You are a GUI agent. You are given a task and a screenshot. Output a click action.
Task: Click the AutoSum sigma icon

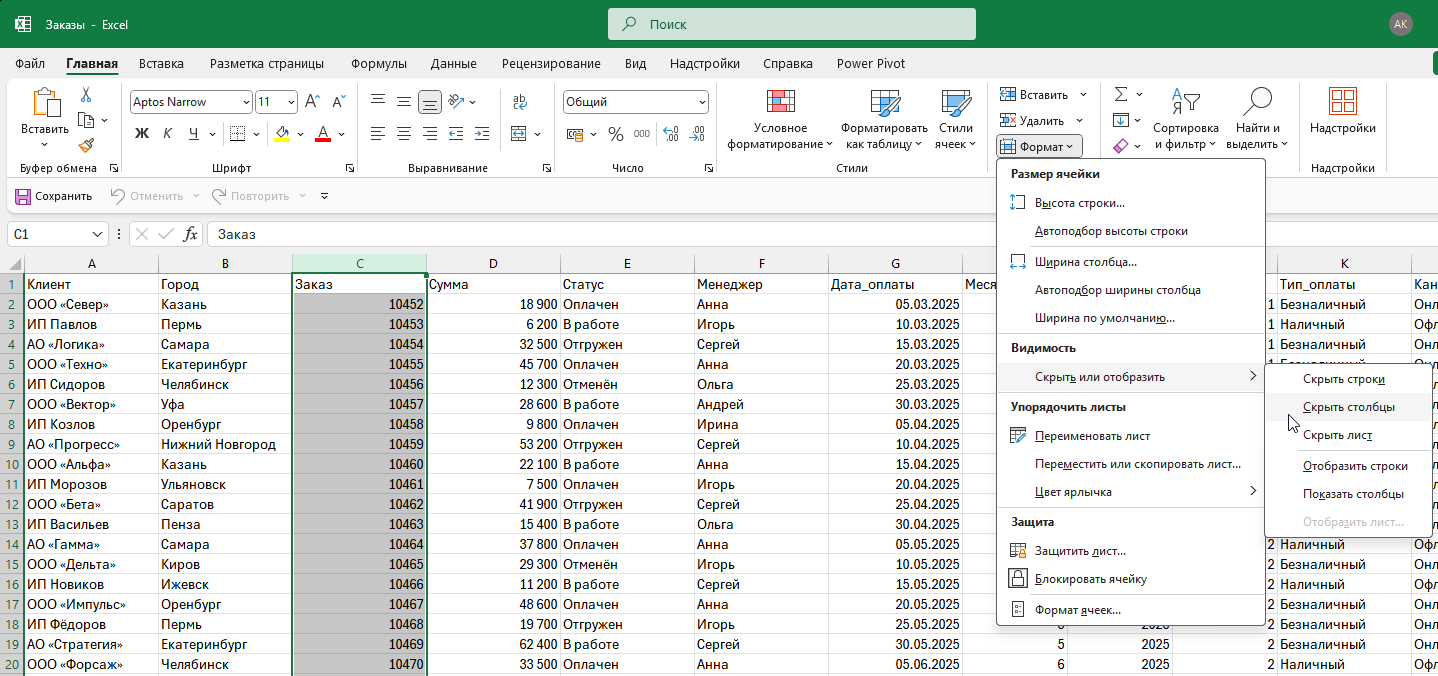[1121, 95]
